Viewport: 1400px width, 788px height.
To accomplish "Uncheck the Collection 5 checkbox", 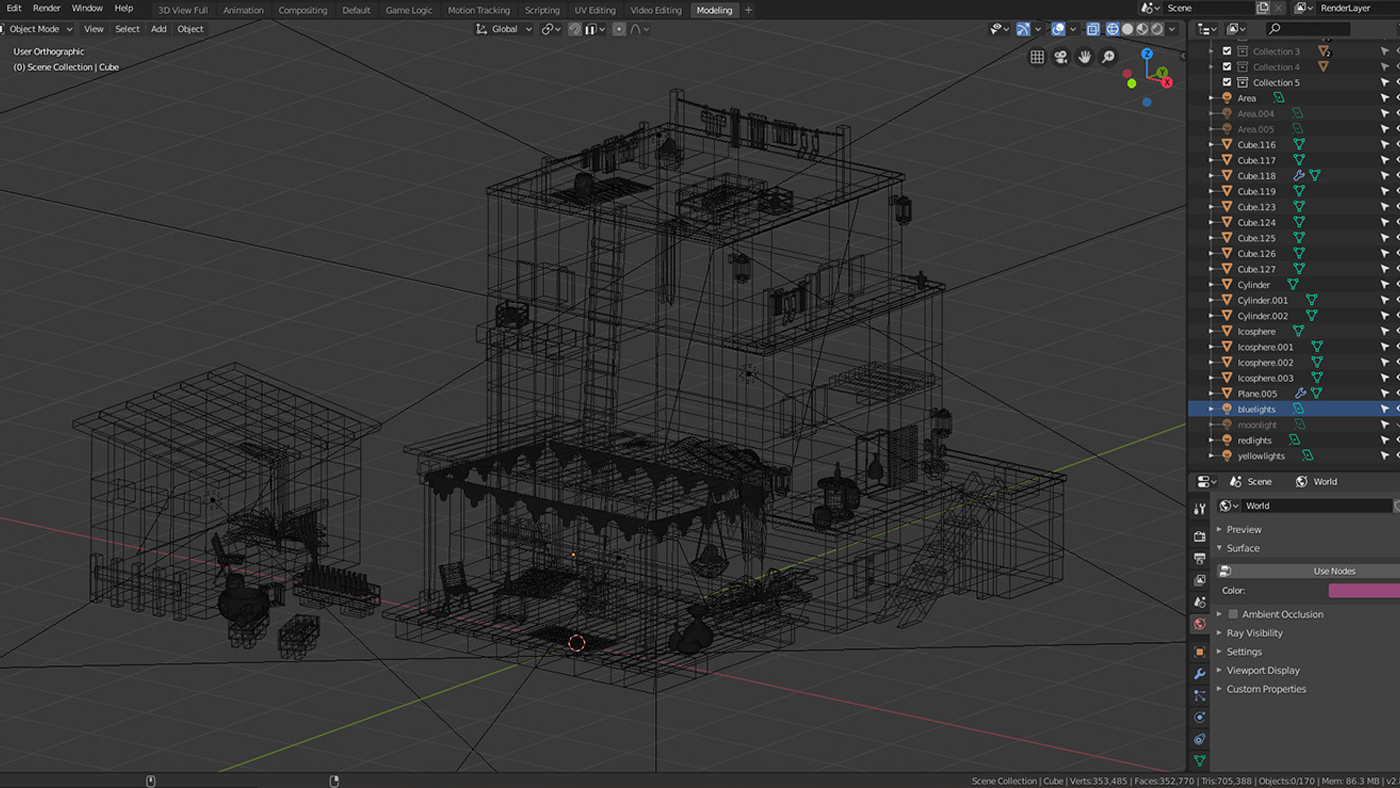I will click(1227, 82).
